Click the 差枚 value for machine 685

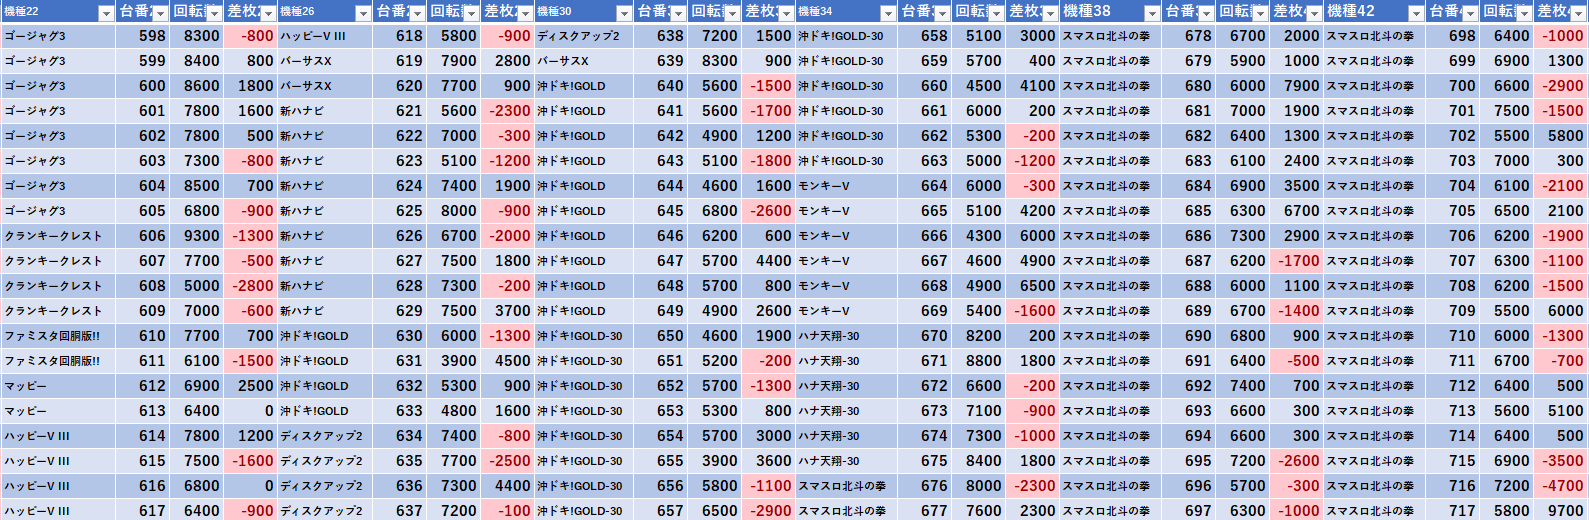(x=1296, y=211)
